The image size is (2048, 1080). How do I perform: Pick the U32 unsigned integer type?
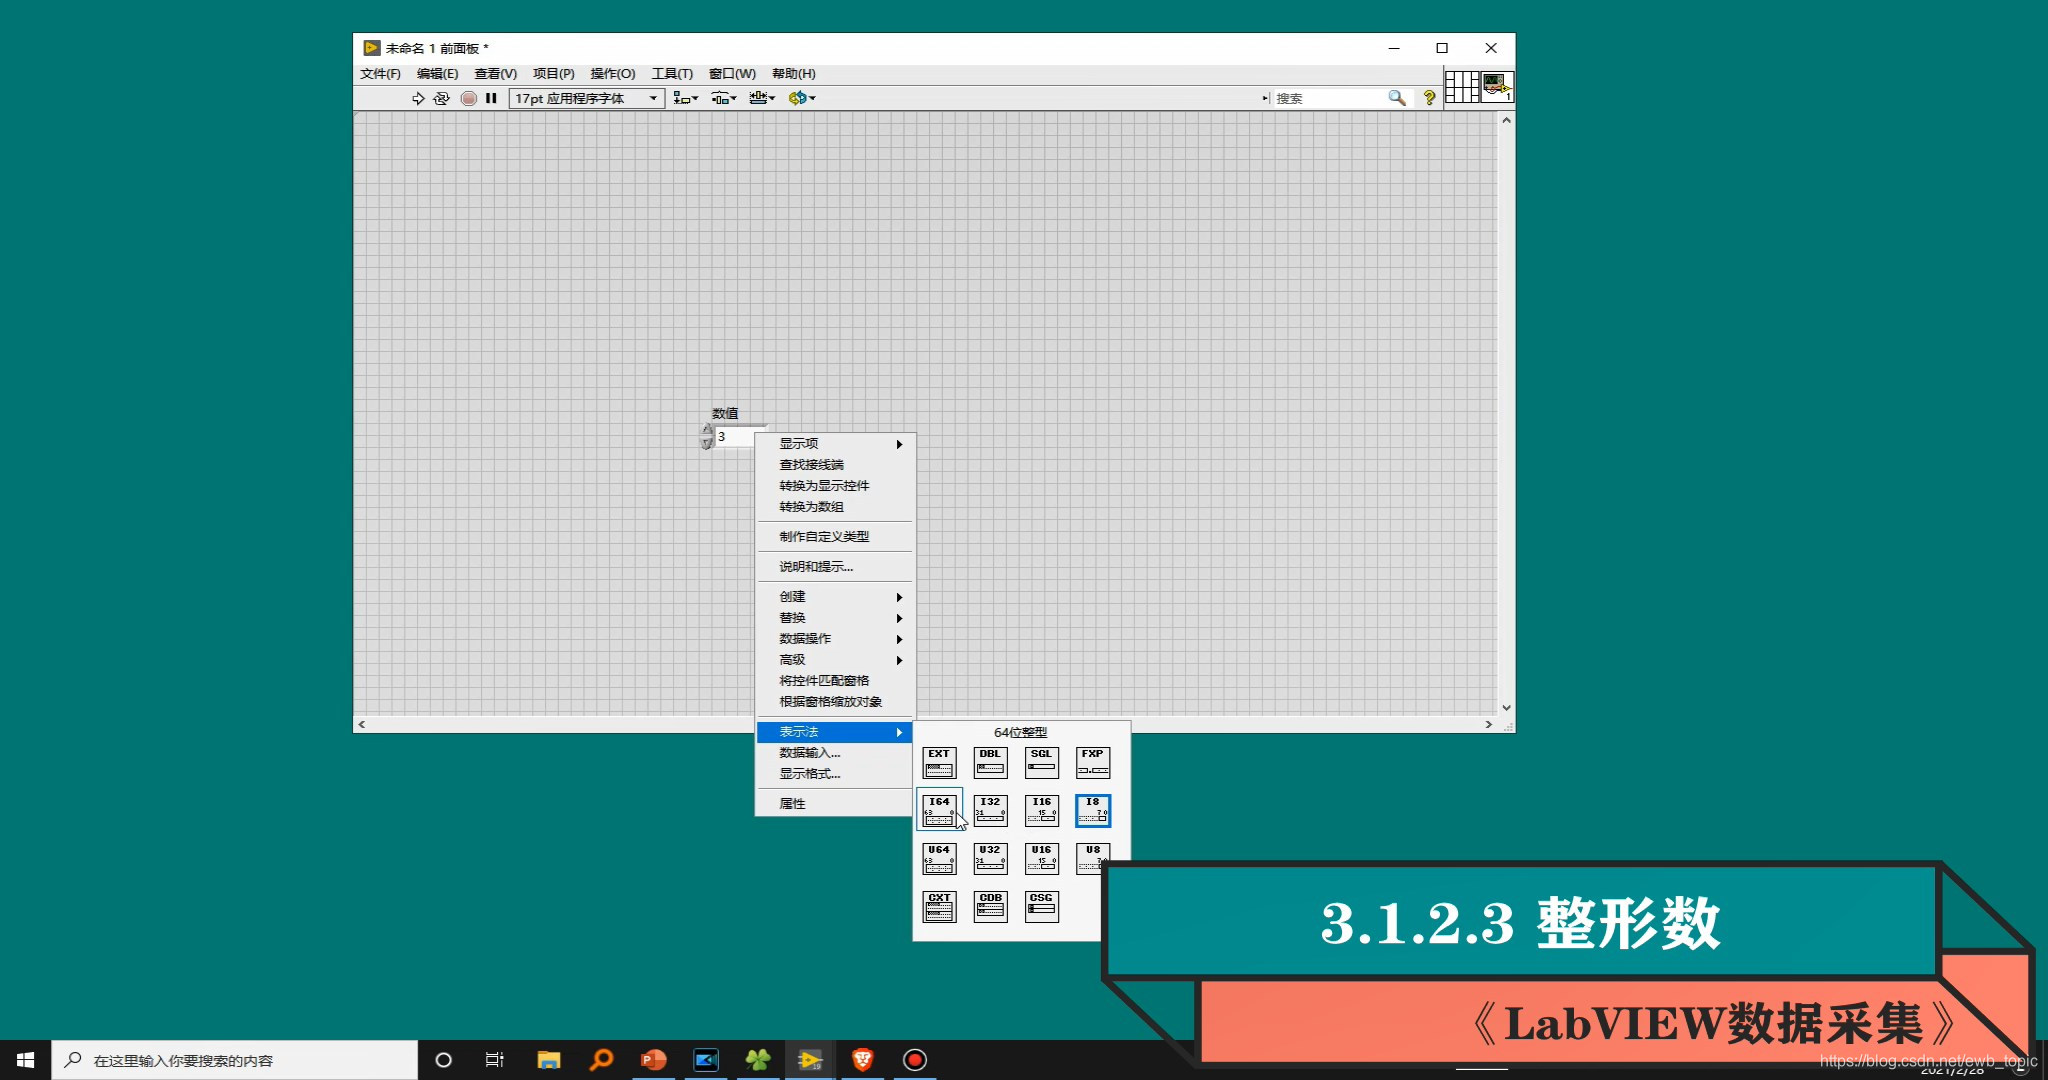[990, 859]
